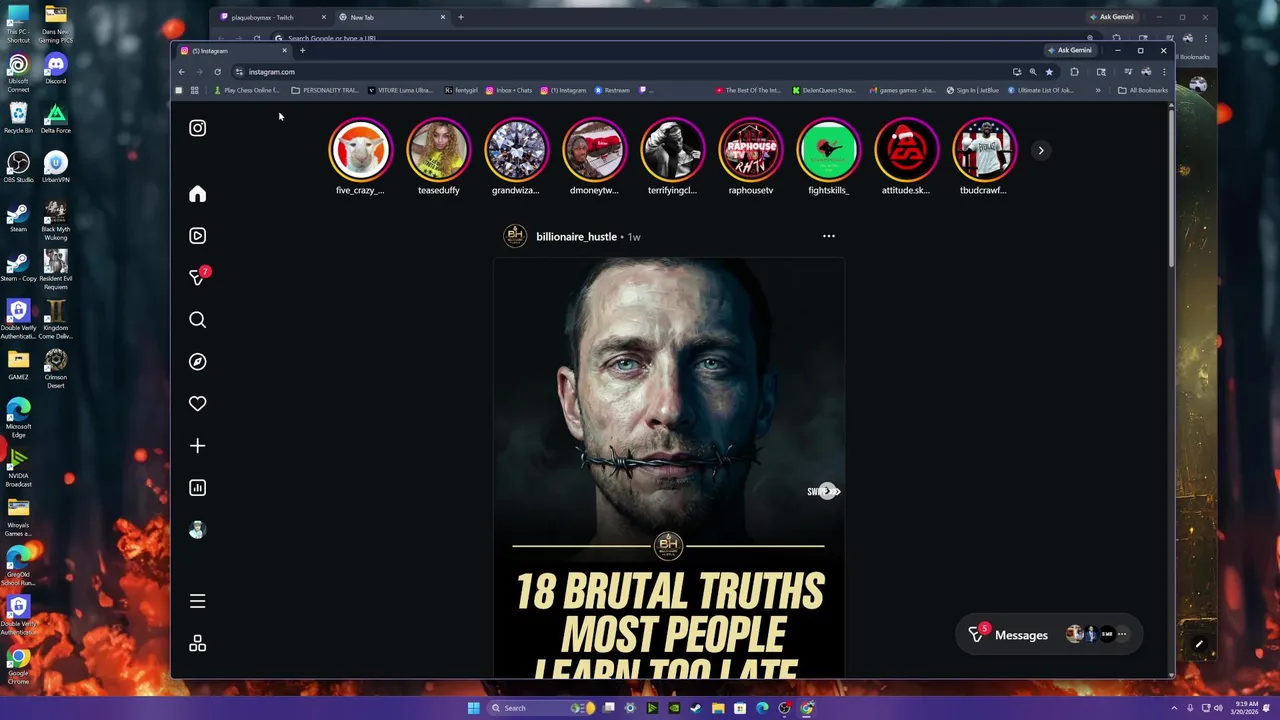
Task: Click the Instagram logo in the sidebar
Action: 197,128
